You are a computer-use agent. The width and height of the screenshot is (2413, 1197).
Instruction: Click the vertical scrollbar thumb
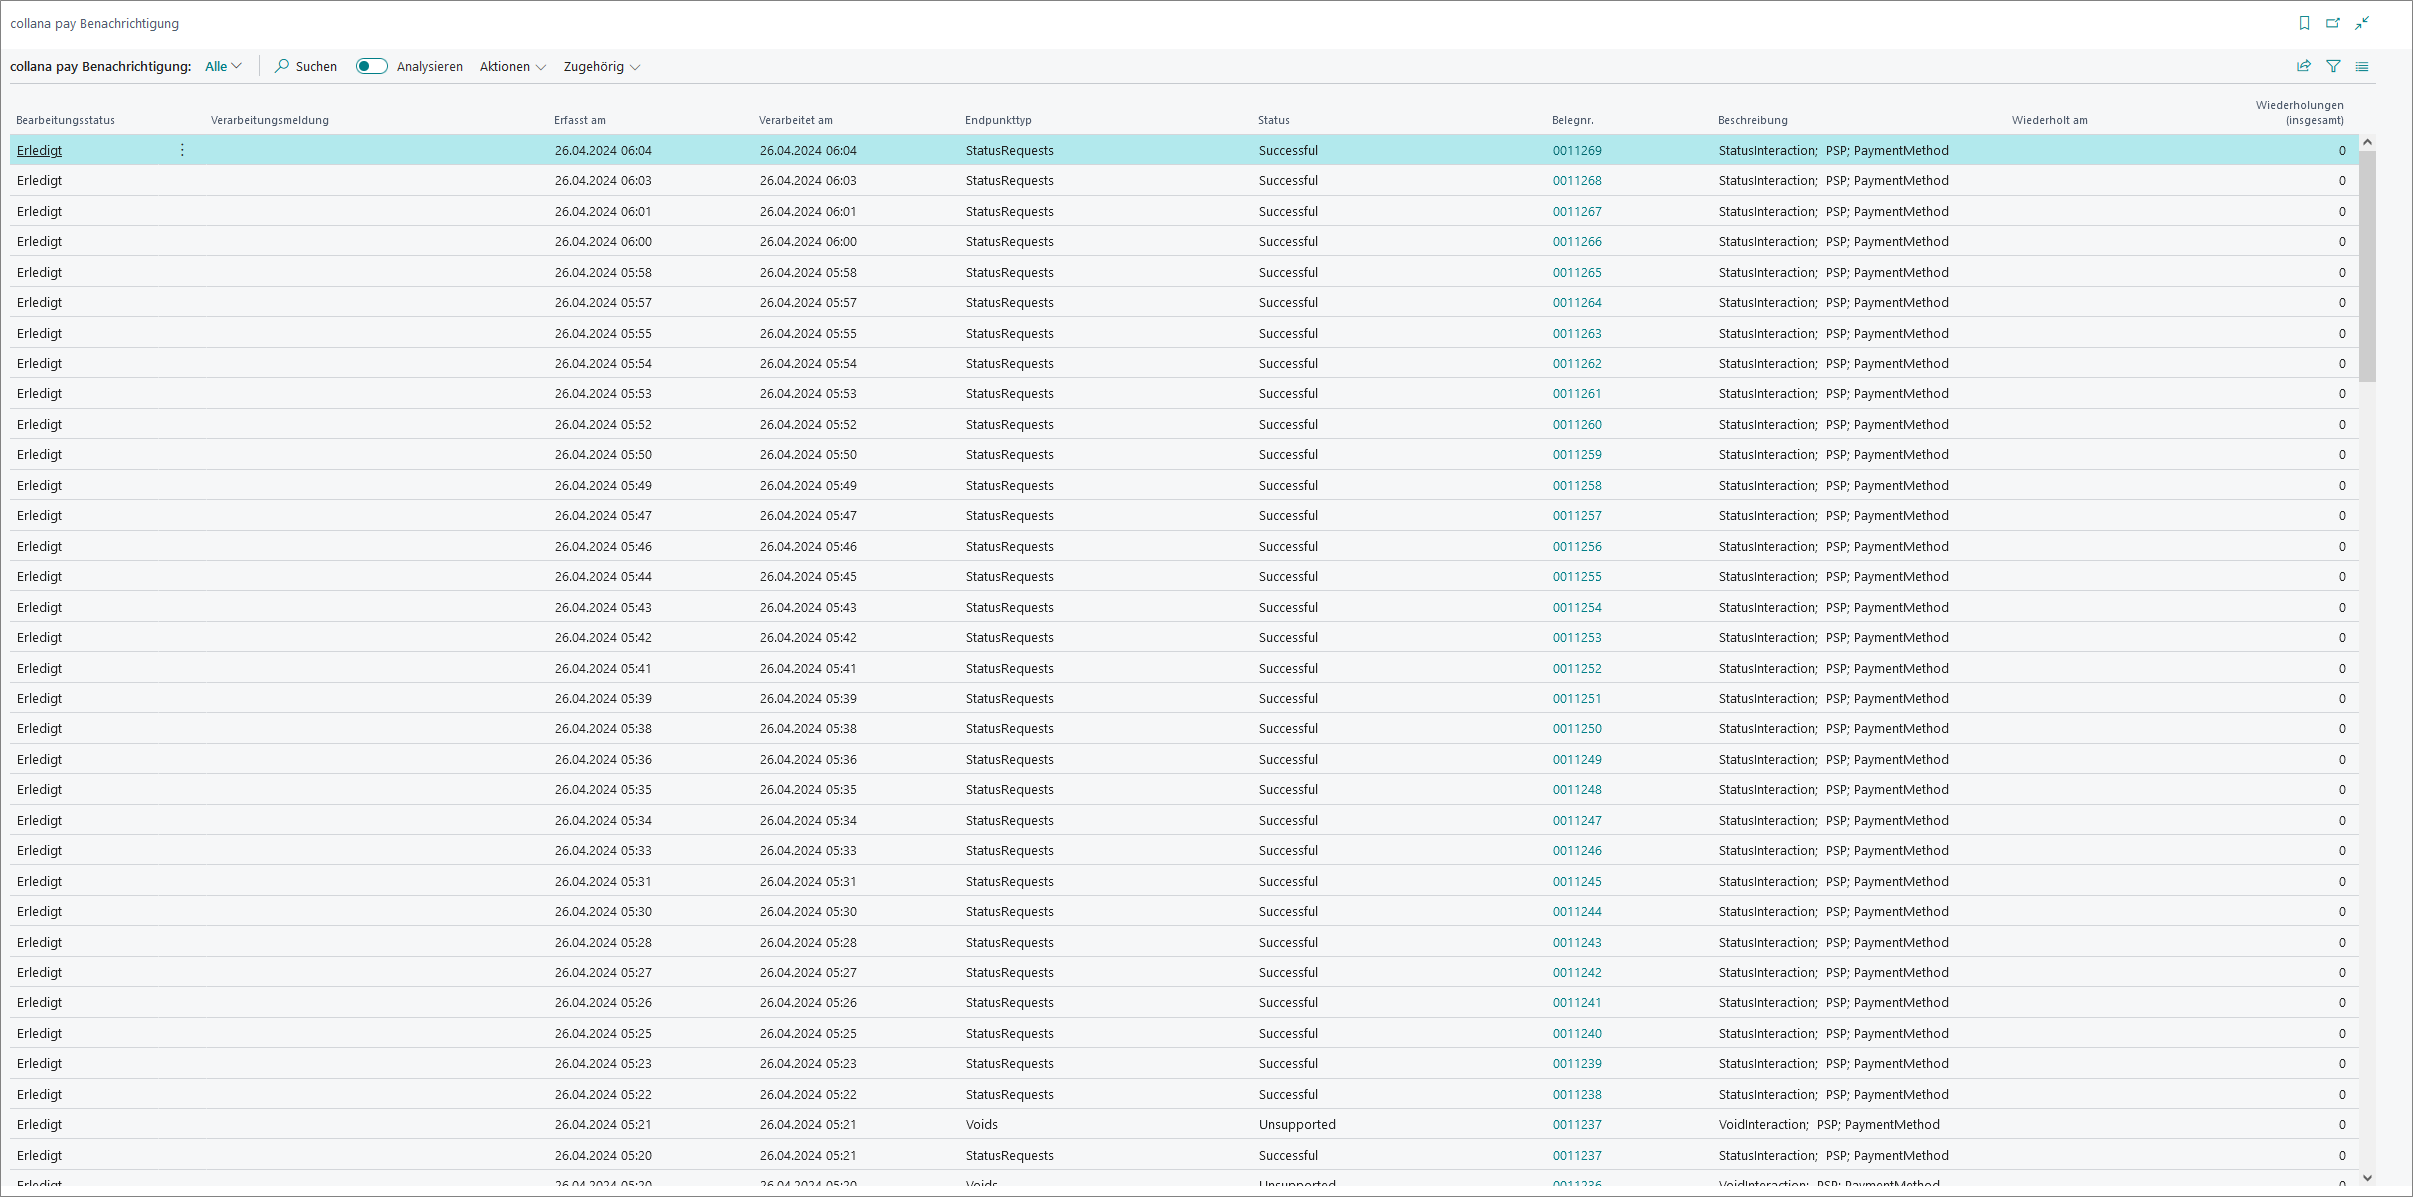[2367, 266]
